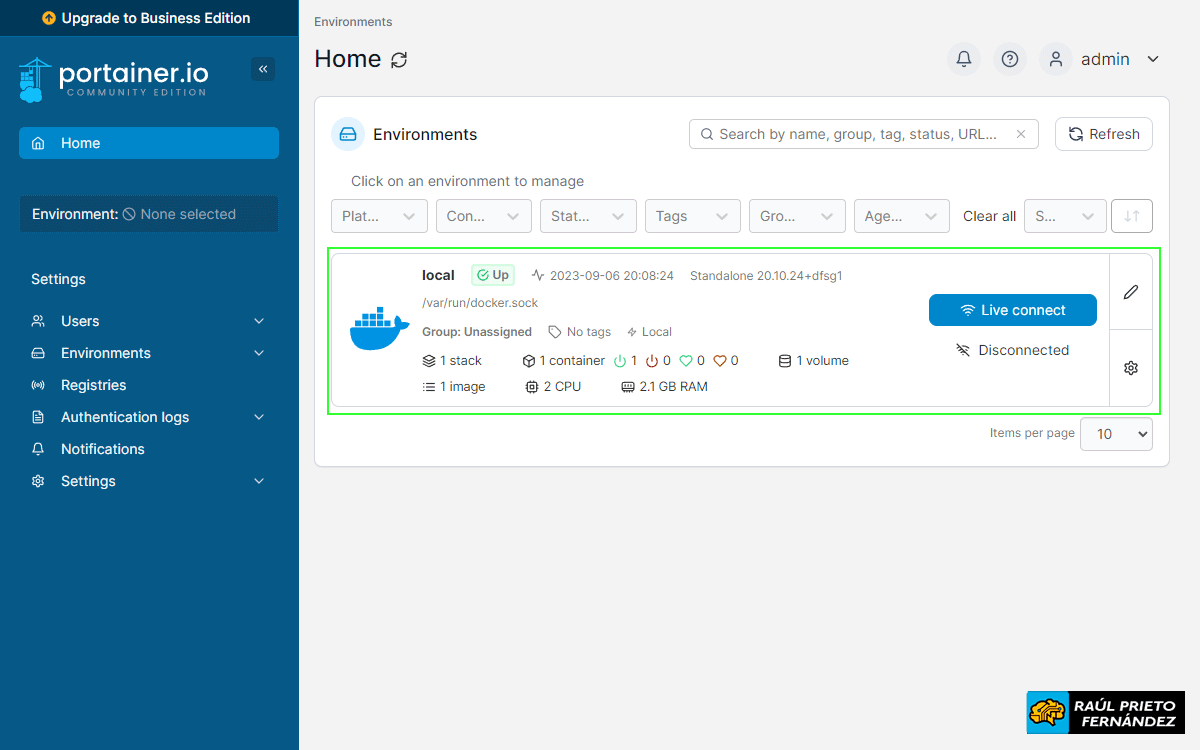Click Upgrade to Business Edition banner
1200x750 pixels.
click(x=148, y=18)
